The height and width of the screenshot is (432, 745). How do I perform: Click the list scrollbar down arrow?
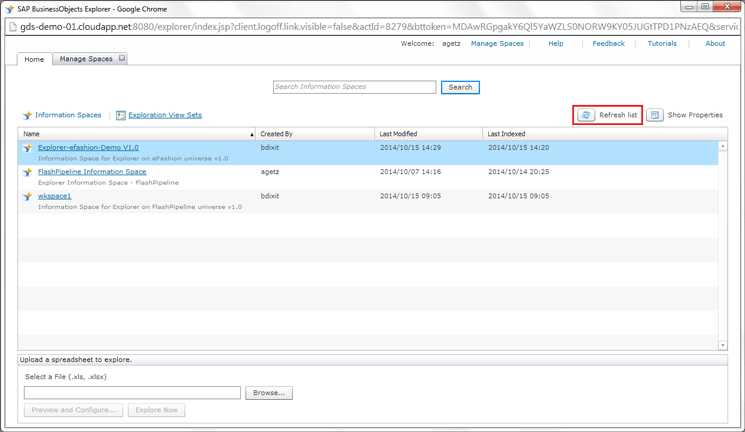pyautogui.click(x=723, y=345)
